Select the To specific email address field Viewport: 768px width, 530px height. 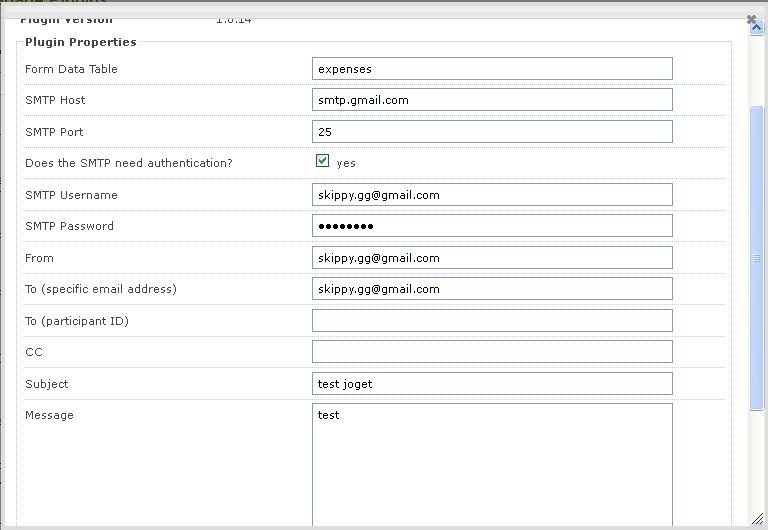tap(492, 289)
